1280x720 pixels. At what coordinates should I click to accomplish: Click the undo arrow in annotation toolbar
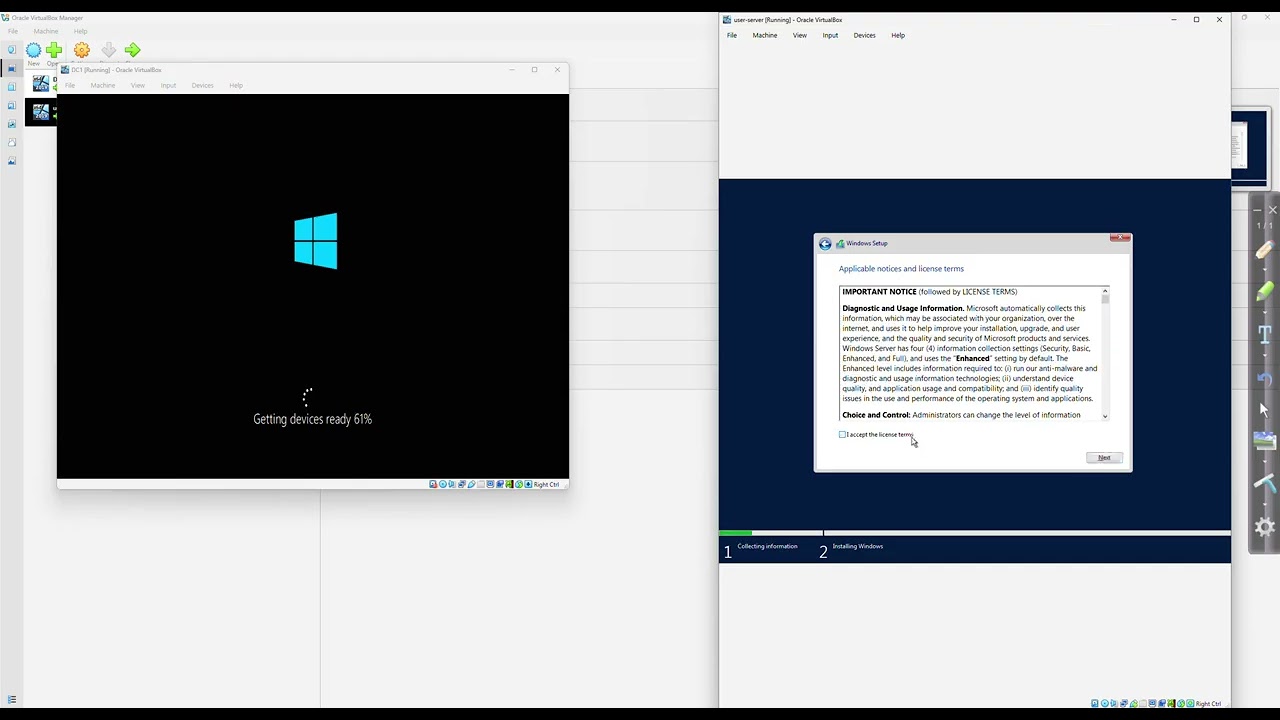1265,379
